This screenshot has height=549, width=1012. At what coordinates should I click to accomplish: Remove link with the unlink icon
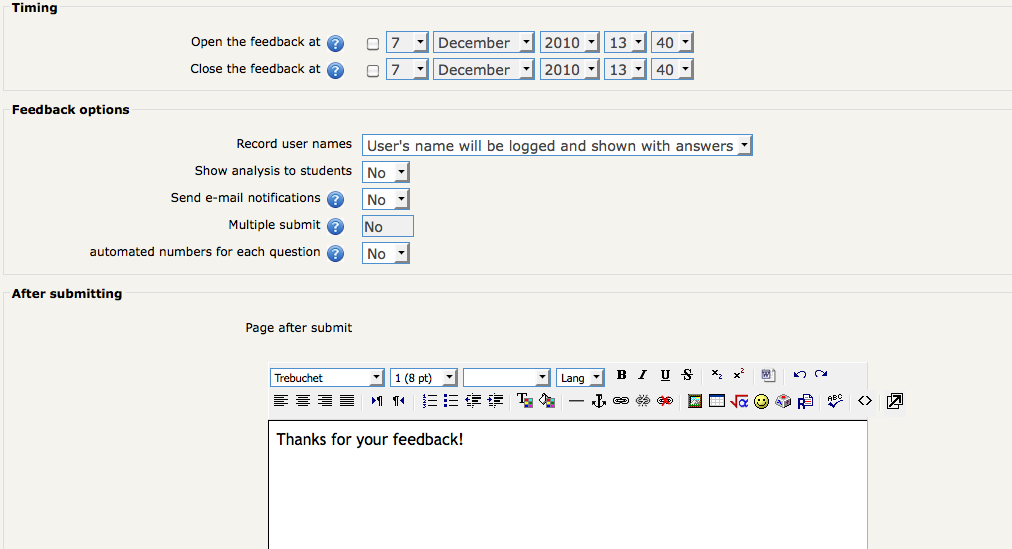(x=642, y=401)
